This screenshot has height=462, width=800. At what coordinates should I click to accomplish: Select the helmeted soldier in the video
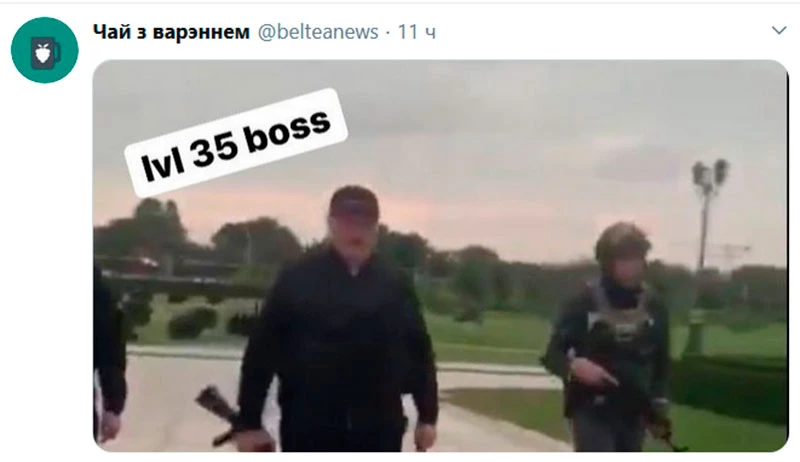pos(610,338)
